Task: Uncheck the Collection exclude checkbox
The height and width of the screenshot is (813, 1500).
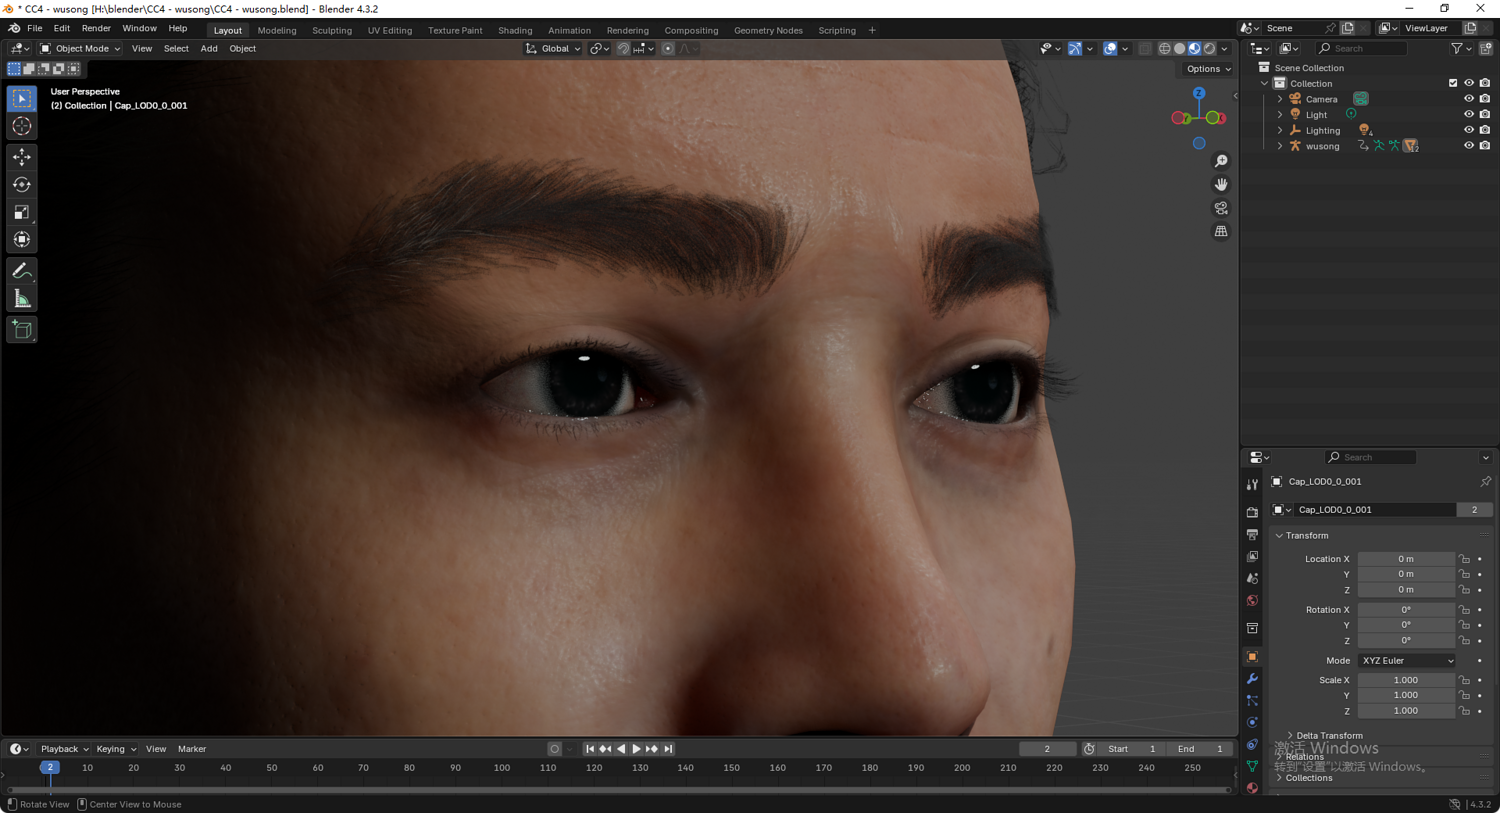Action: [1453, 83]
